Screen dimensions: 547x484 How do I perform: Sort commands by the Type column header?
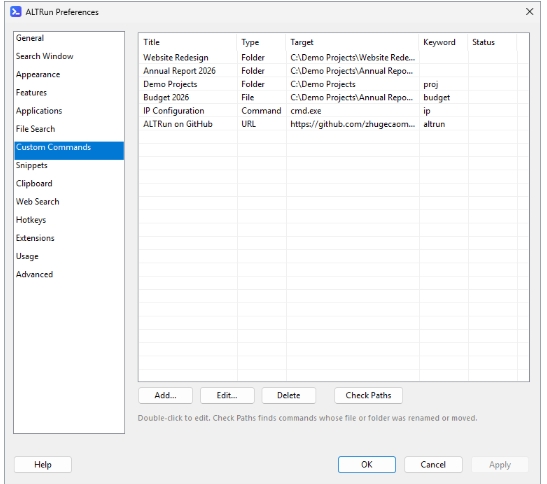click(x=262, y=42)
